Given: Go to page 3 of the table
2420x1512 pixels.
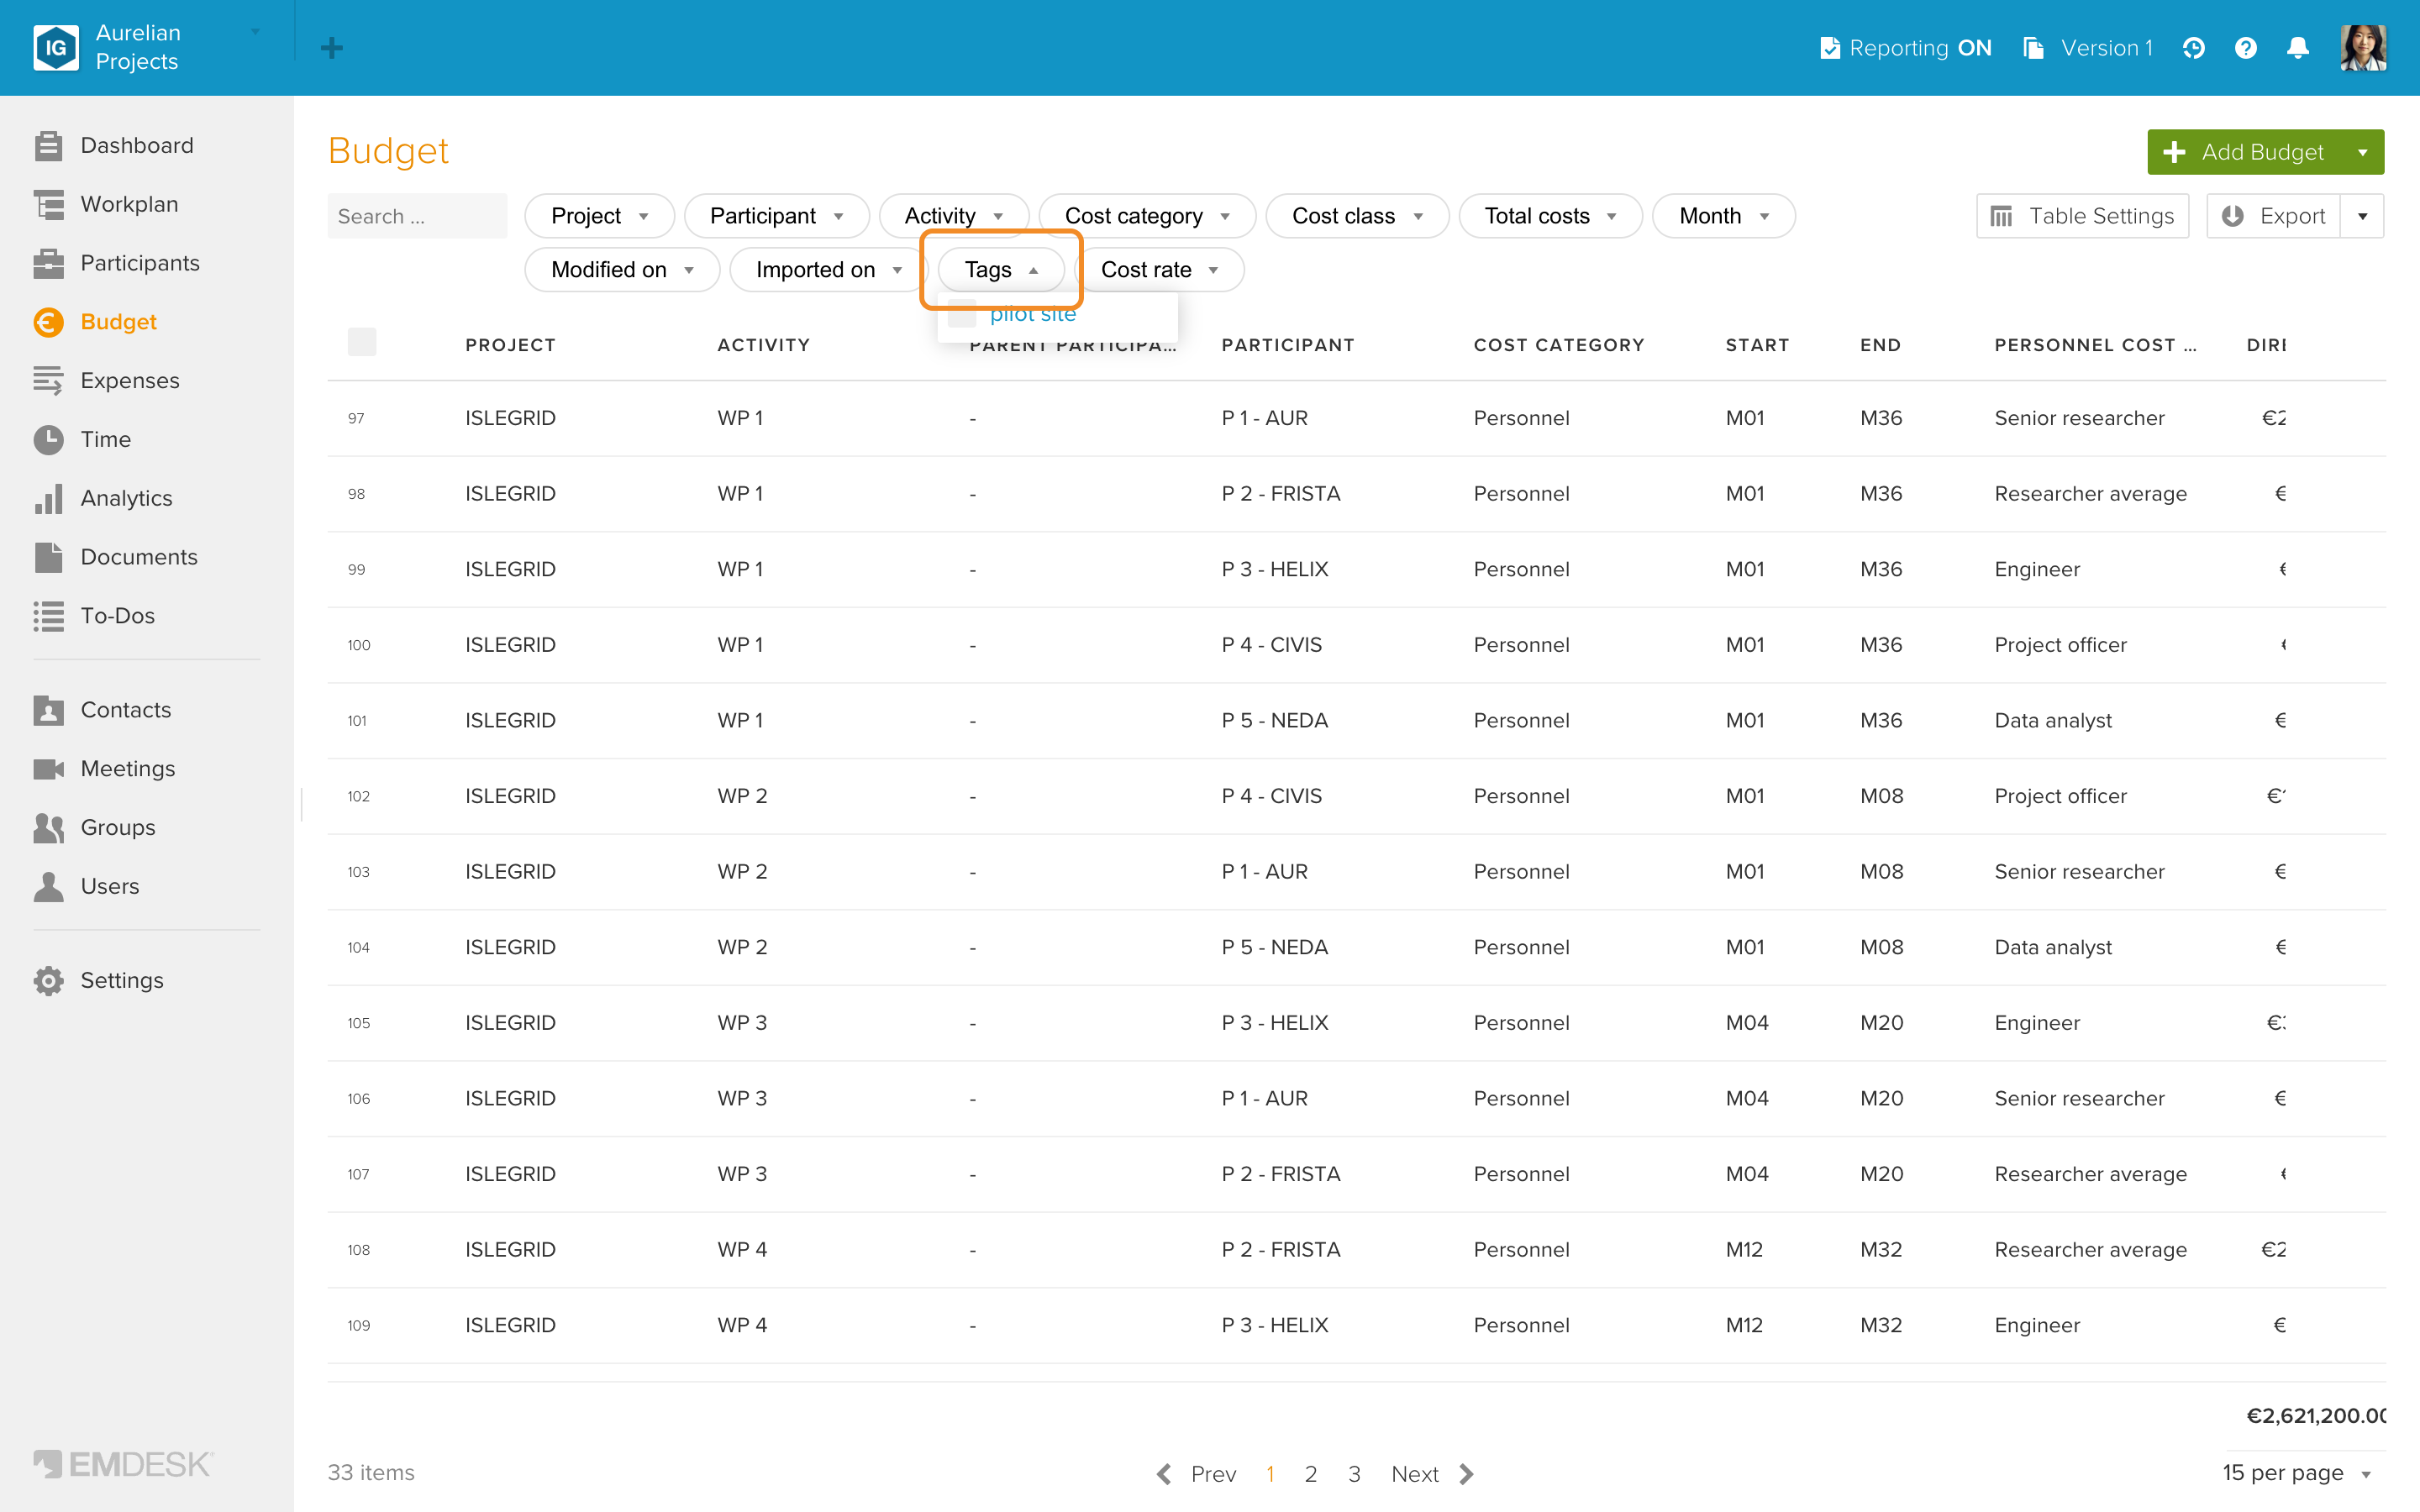Looking at the screenshot, I should coord(1354,1474).
